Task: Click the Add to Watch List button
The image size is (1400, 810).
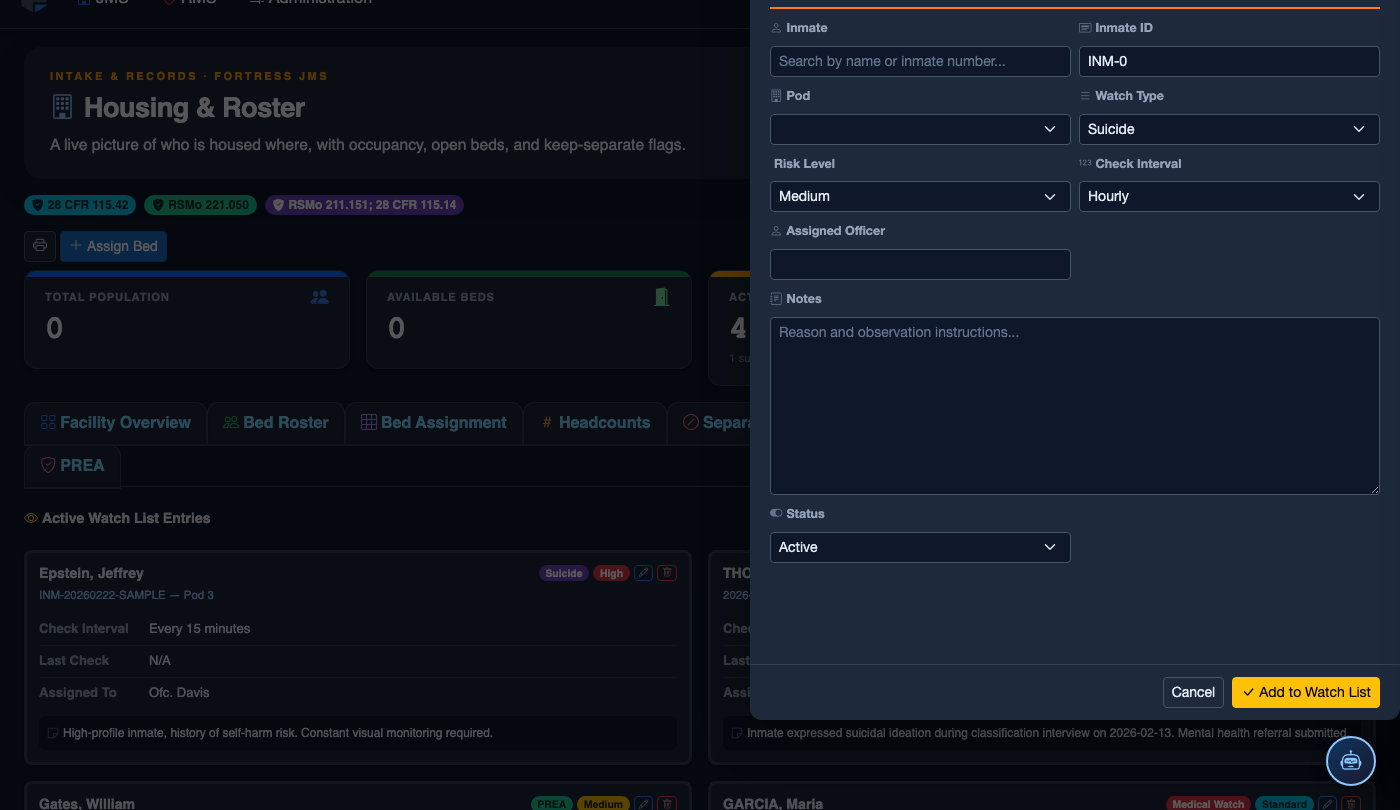Action: [1306, 692]
